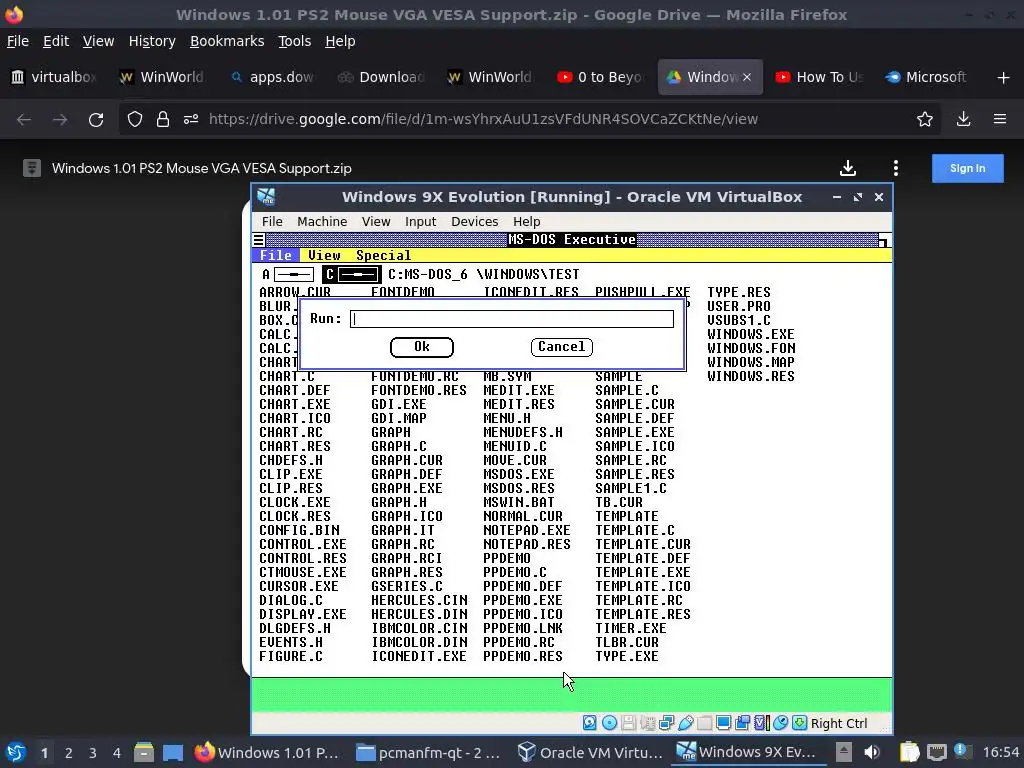This screenshot has width=1024, height=768.
Task: Download the zip file from Google Drive
Action: tap(848, 168)
